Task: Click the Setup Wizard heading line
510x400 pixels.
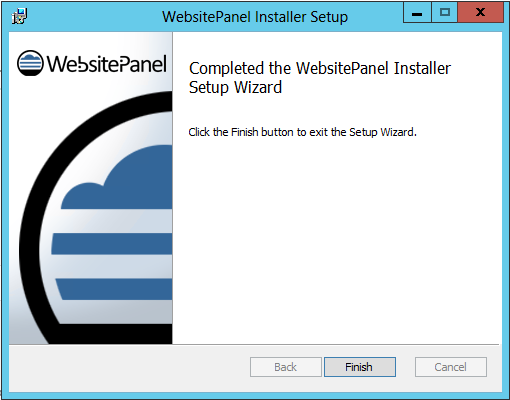Action: [x=235, y=87]
